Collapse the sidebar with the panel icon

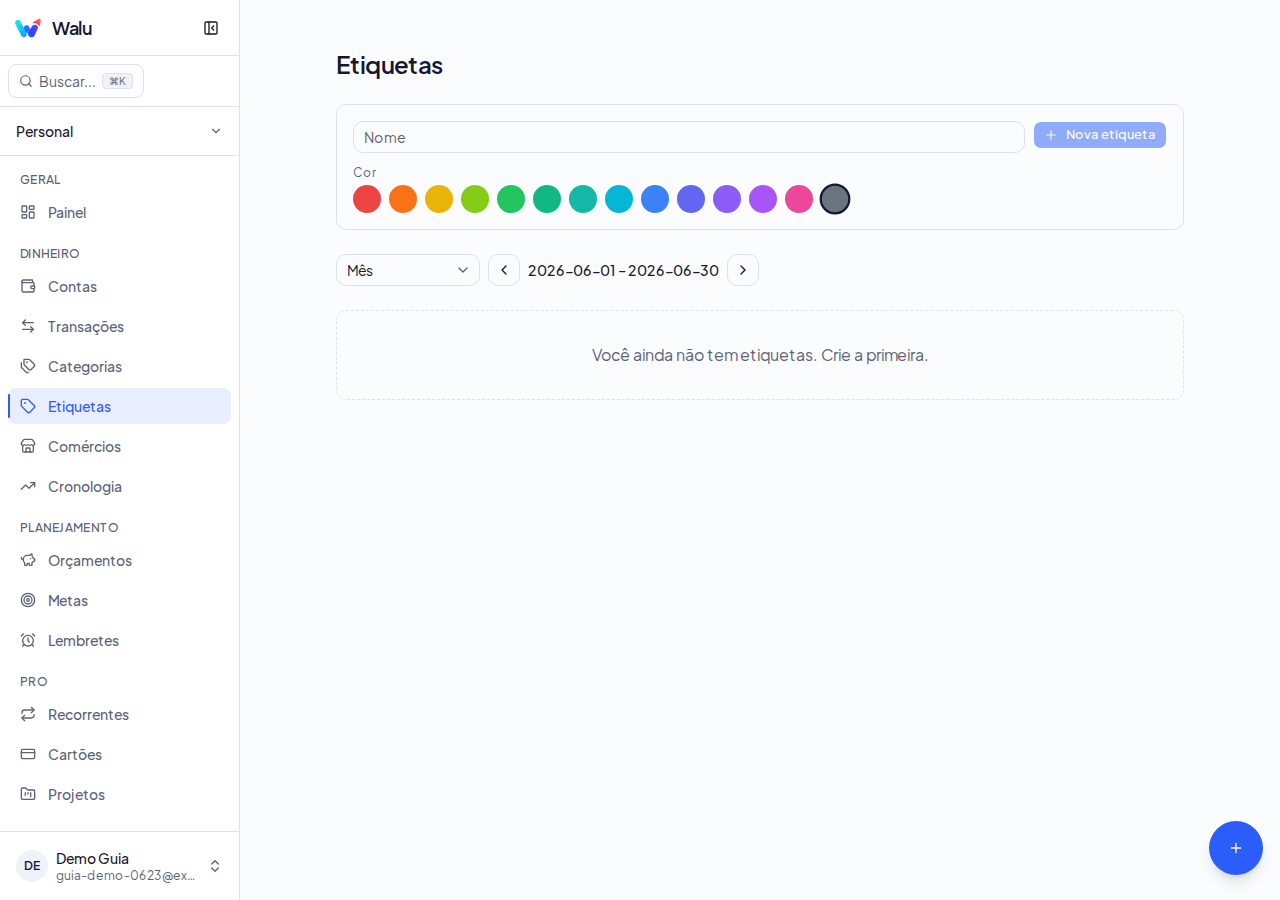point(211,28)
